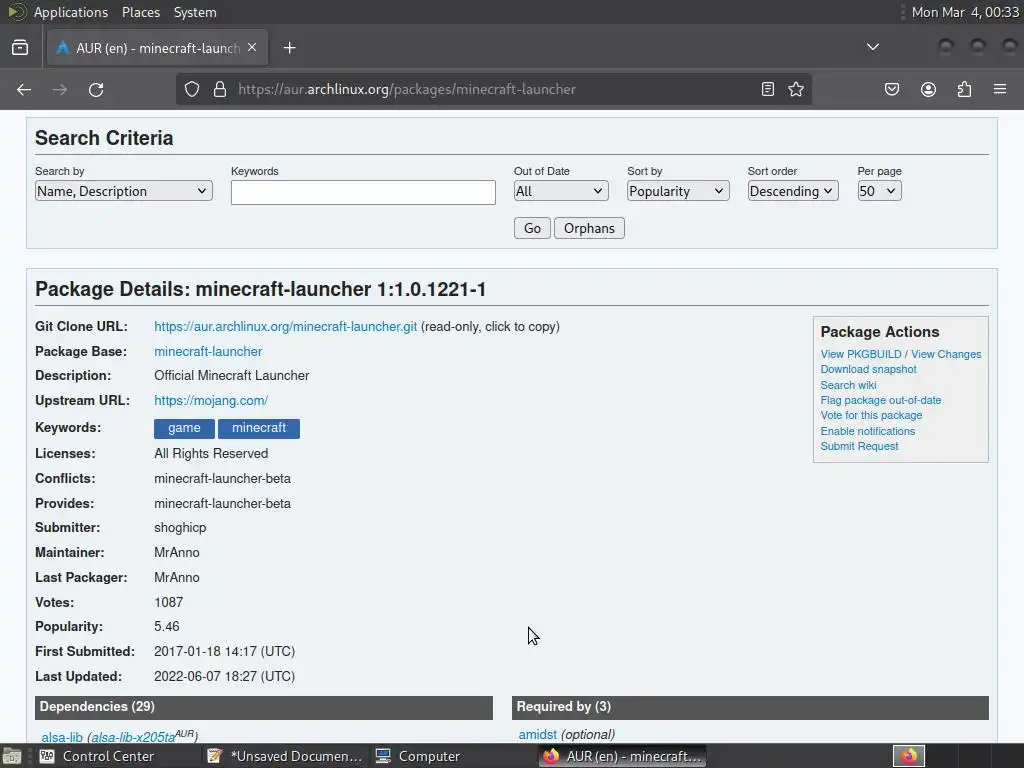Open the Places menu

(x=140, y=12)
